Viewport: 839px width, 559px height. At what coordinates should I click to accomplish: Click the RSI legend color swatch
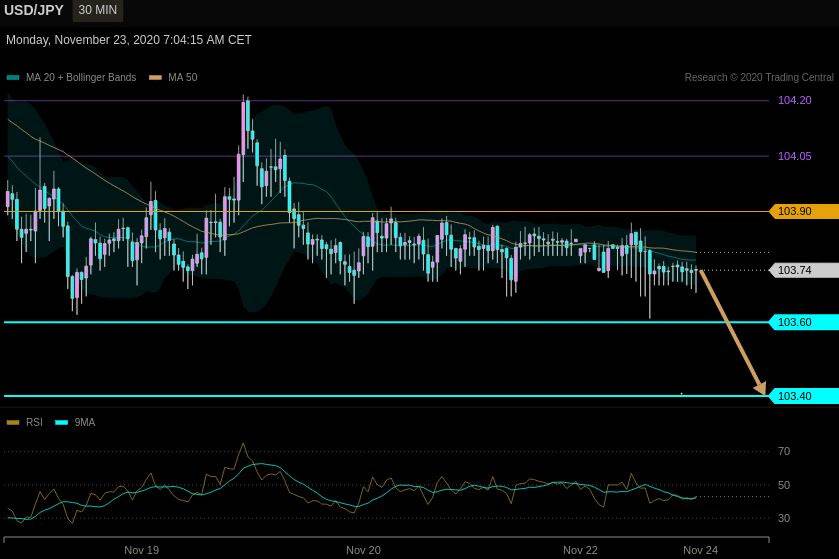[x=13, y=423]
